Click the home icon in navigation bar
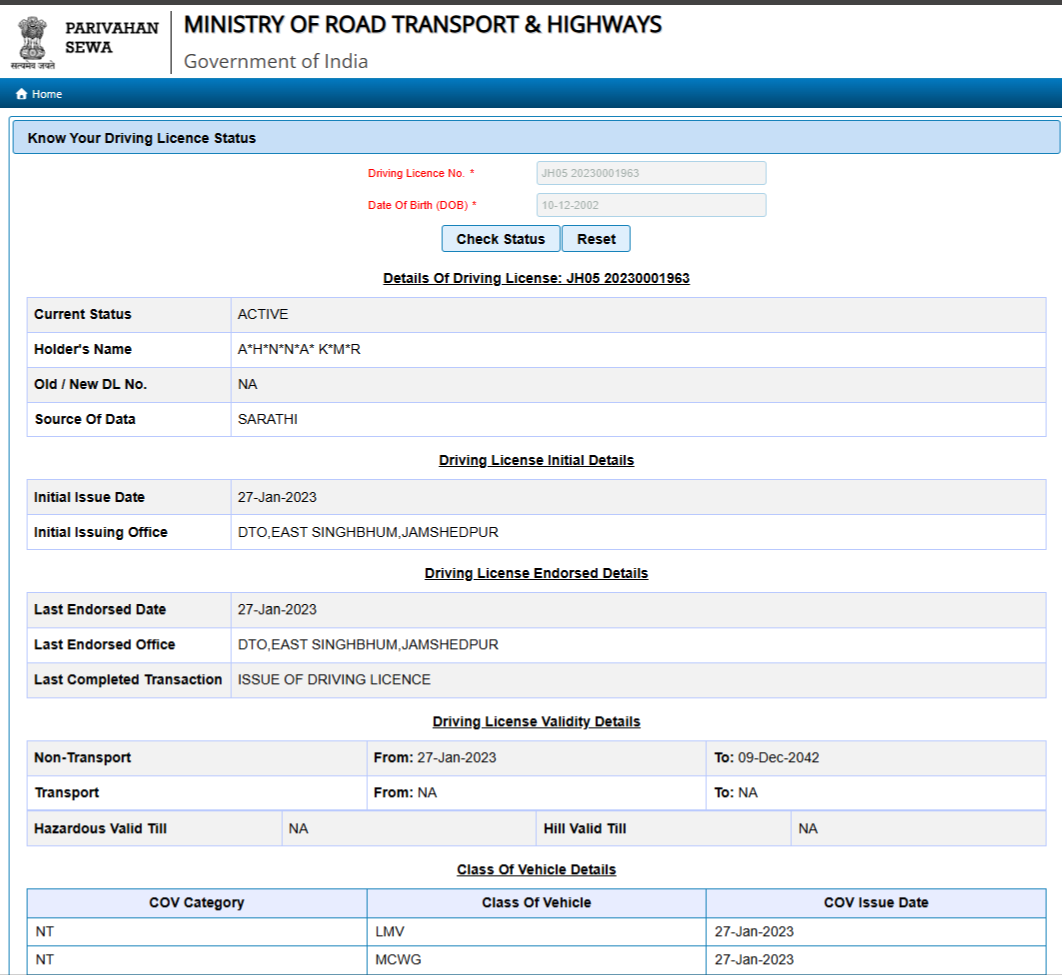 tap(21, 94)
